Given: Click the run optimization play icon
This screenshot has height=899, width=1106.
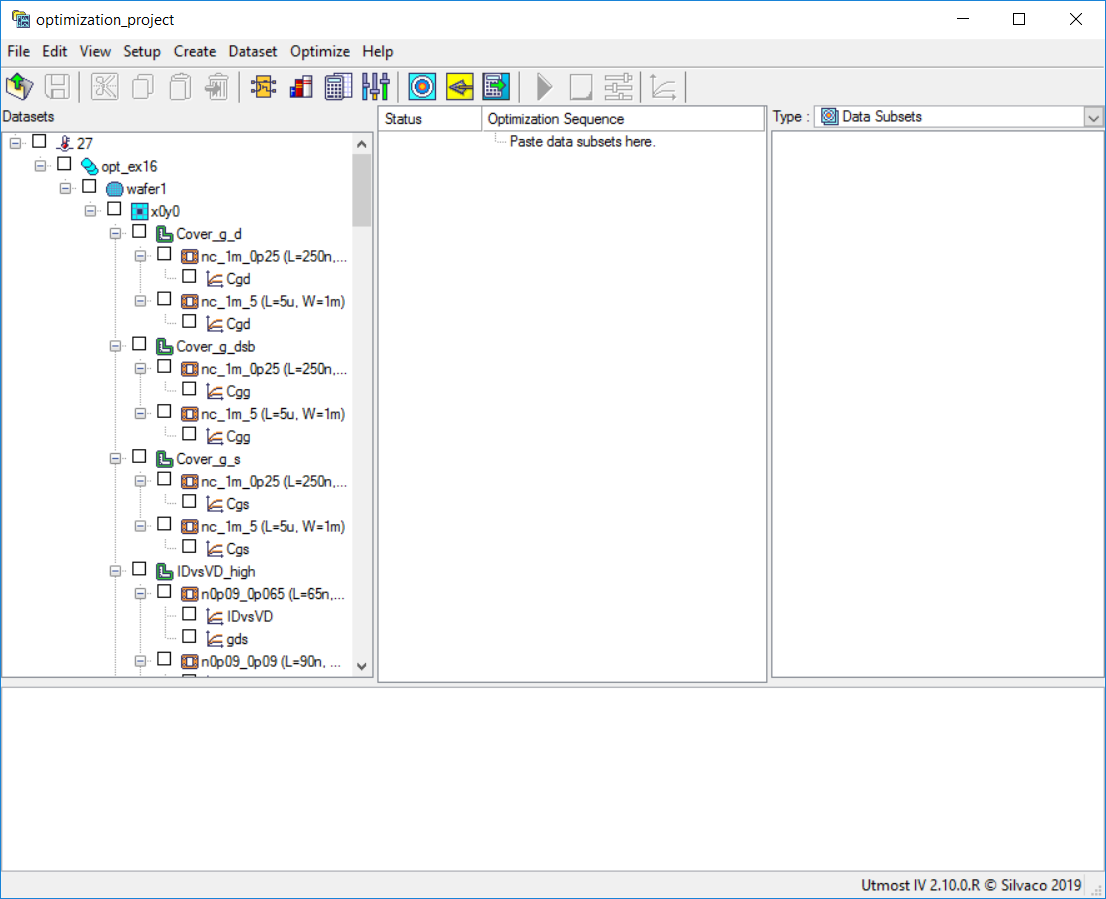Looking at the screenshot, I should [544, 87].
